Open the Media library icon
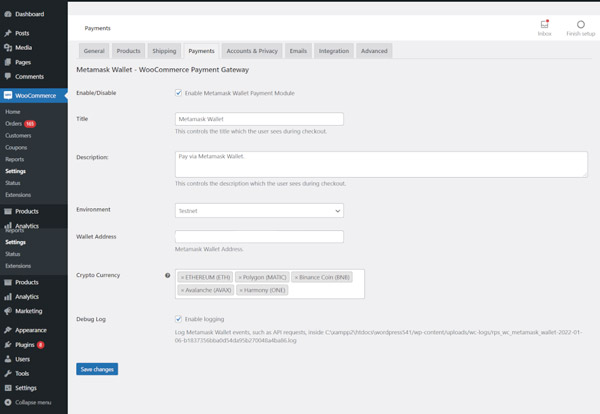The height and width of the screenshot is (414, 600). 8,47
